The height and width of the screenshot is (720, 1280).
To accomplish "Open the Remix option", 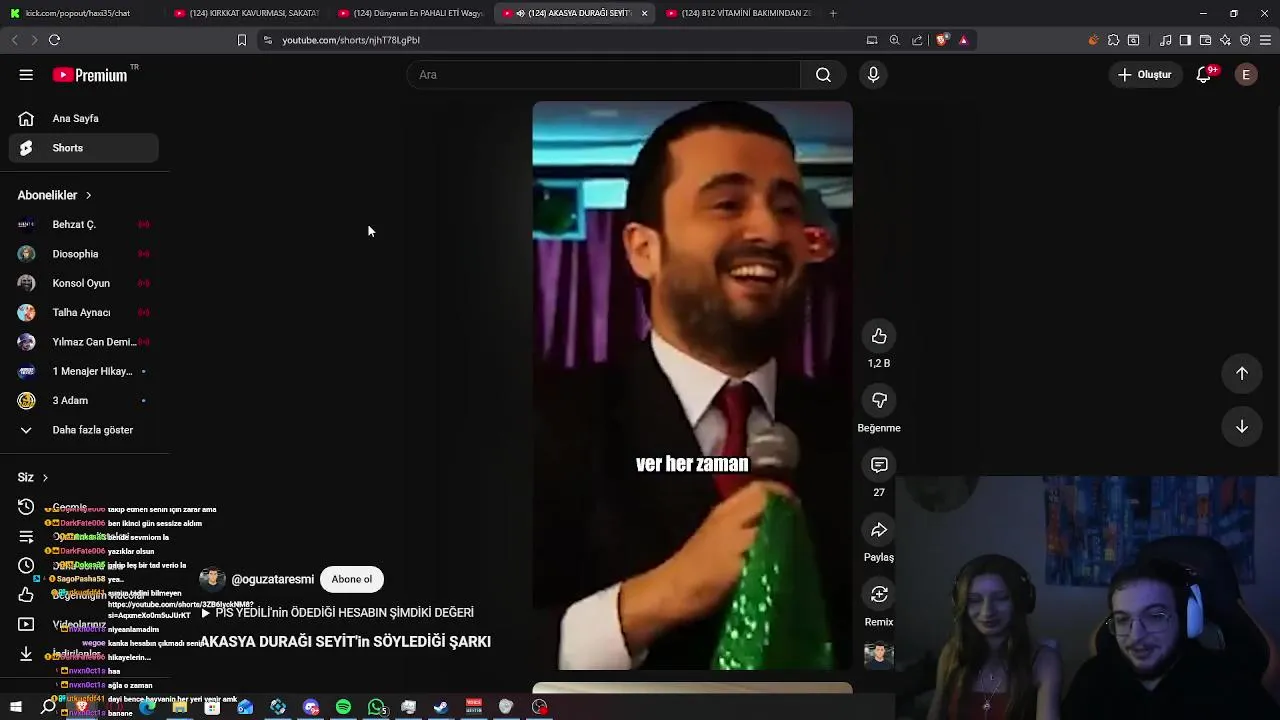I will point(879,594).
